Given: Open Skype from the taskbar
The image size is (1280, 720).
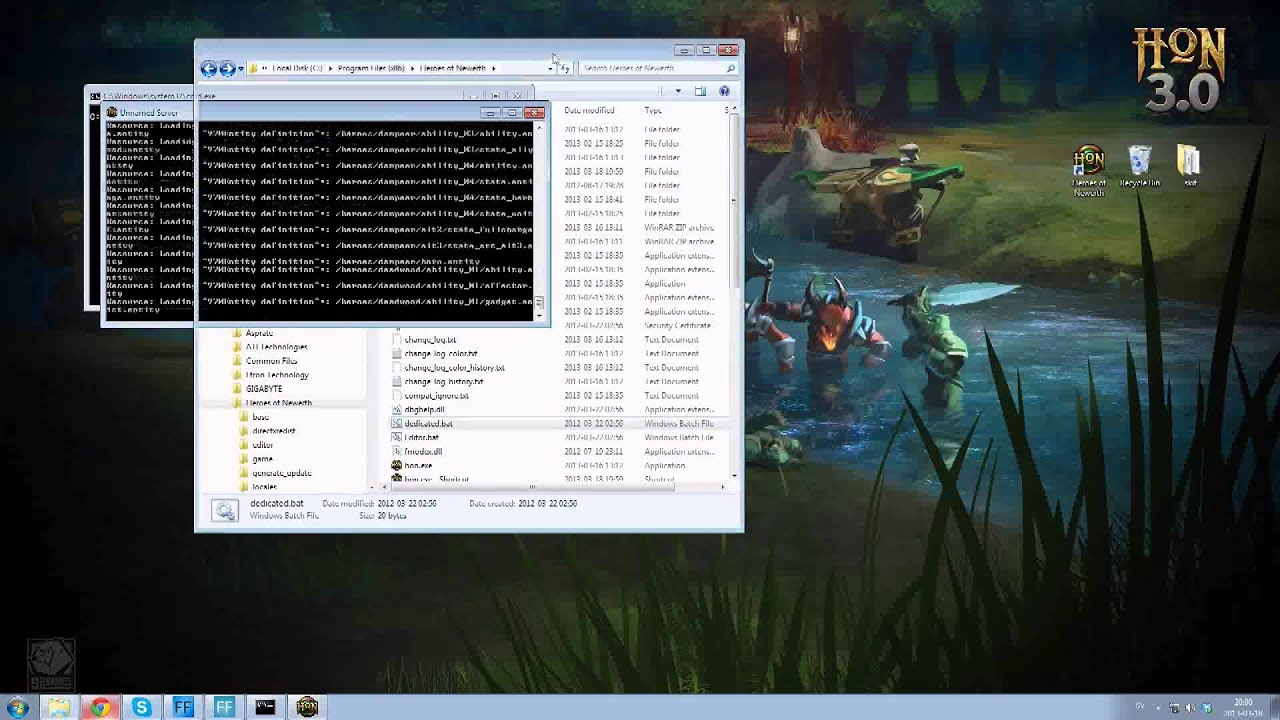Looking at the screenshot, I should [141, 707].
